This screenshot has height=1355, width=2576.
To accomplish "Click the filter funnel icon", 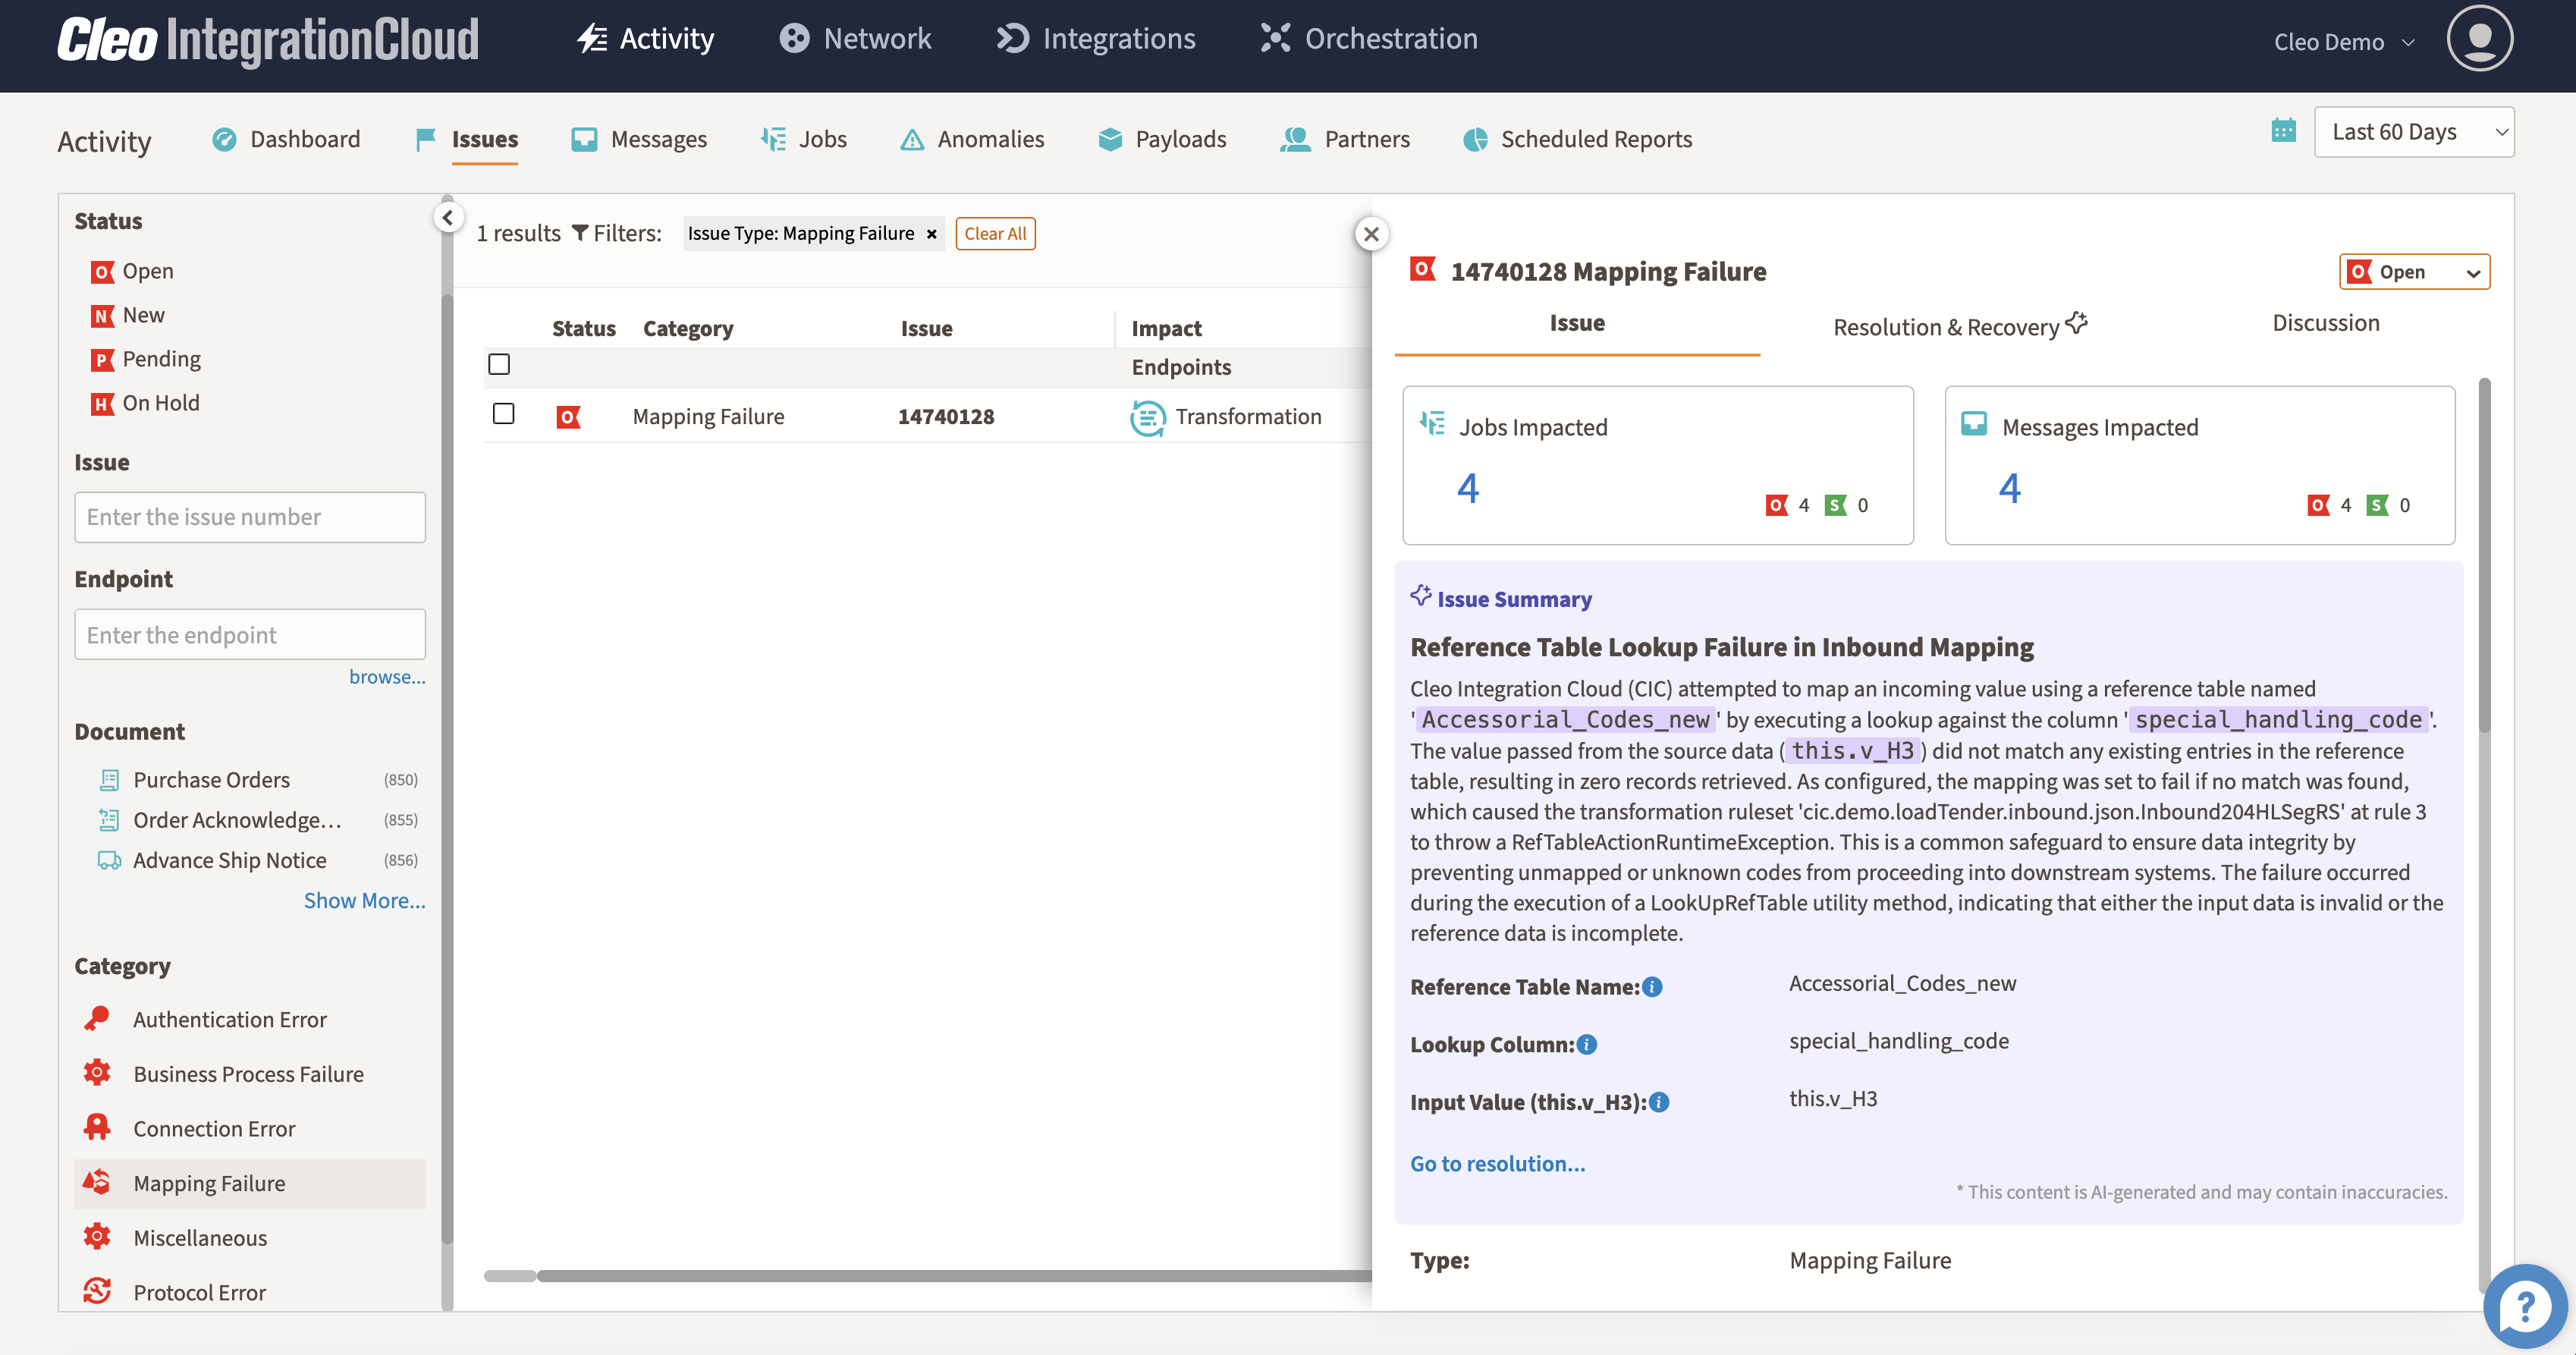I will pyautogui.click(x=579, y=233).
